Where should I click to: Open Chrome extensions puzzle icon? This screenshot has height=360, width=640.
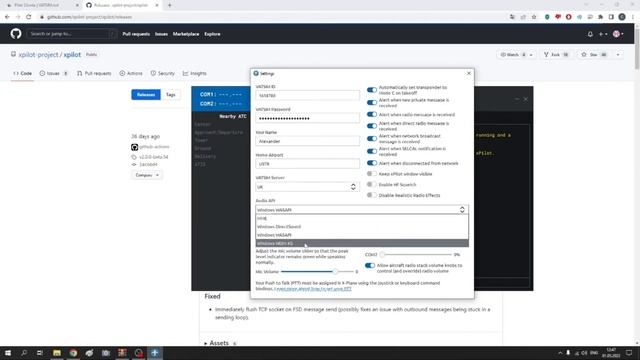pyautogui.click(x=600, y=17)
